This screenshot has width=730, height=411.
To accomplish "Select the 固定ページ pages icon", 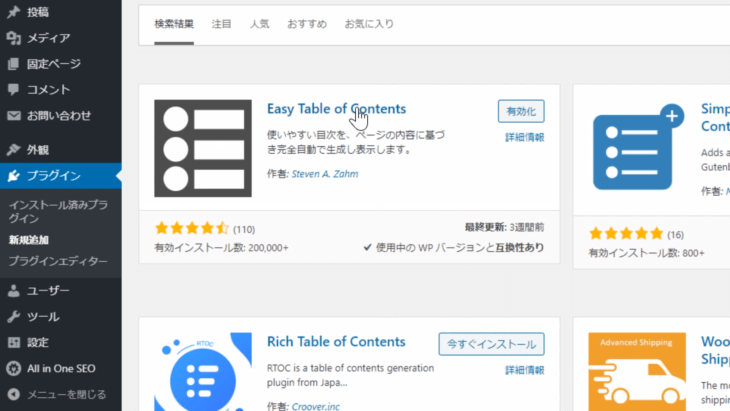I will point(14,64).
